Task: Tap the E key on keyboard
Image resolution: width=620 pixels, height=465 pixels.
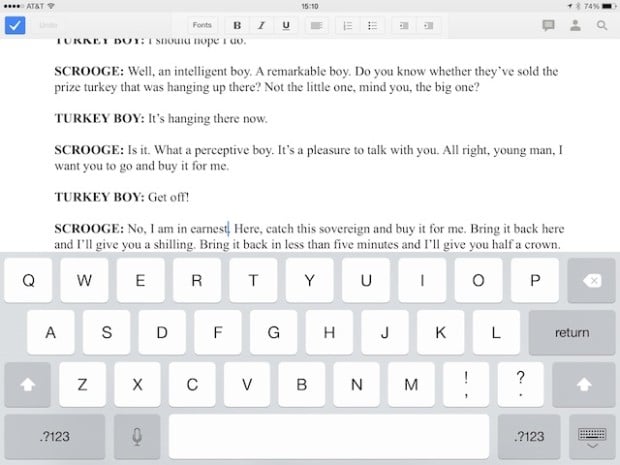Action: (x=140, y=281)
